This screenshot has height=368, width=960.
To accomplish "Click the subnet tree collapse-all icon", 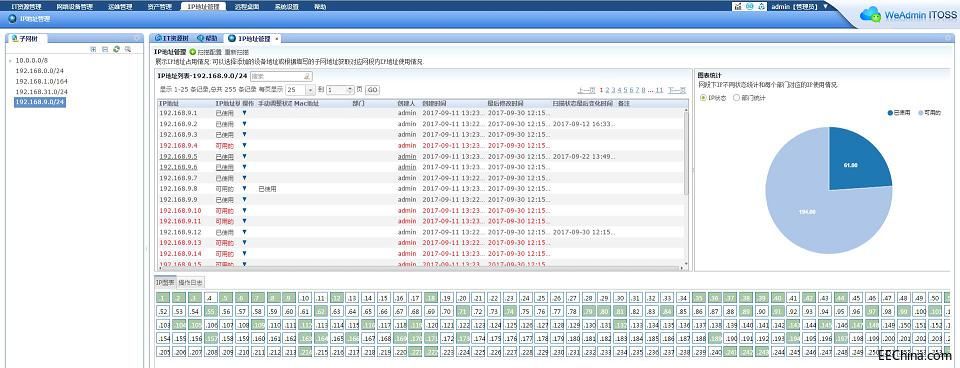I will (x=105, y=49).
